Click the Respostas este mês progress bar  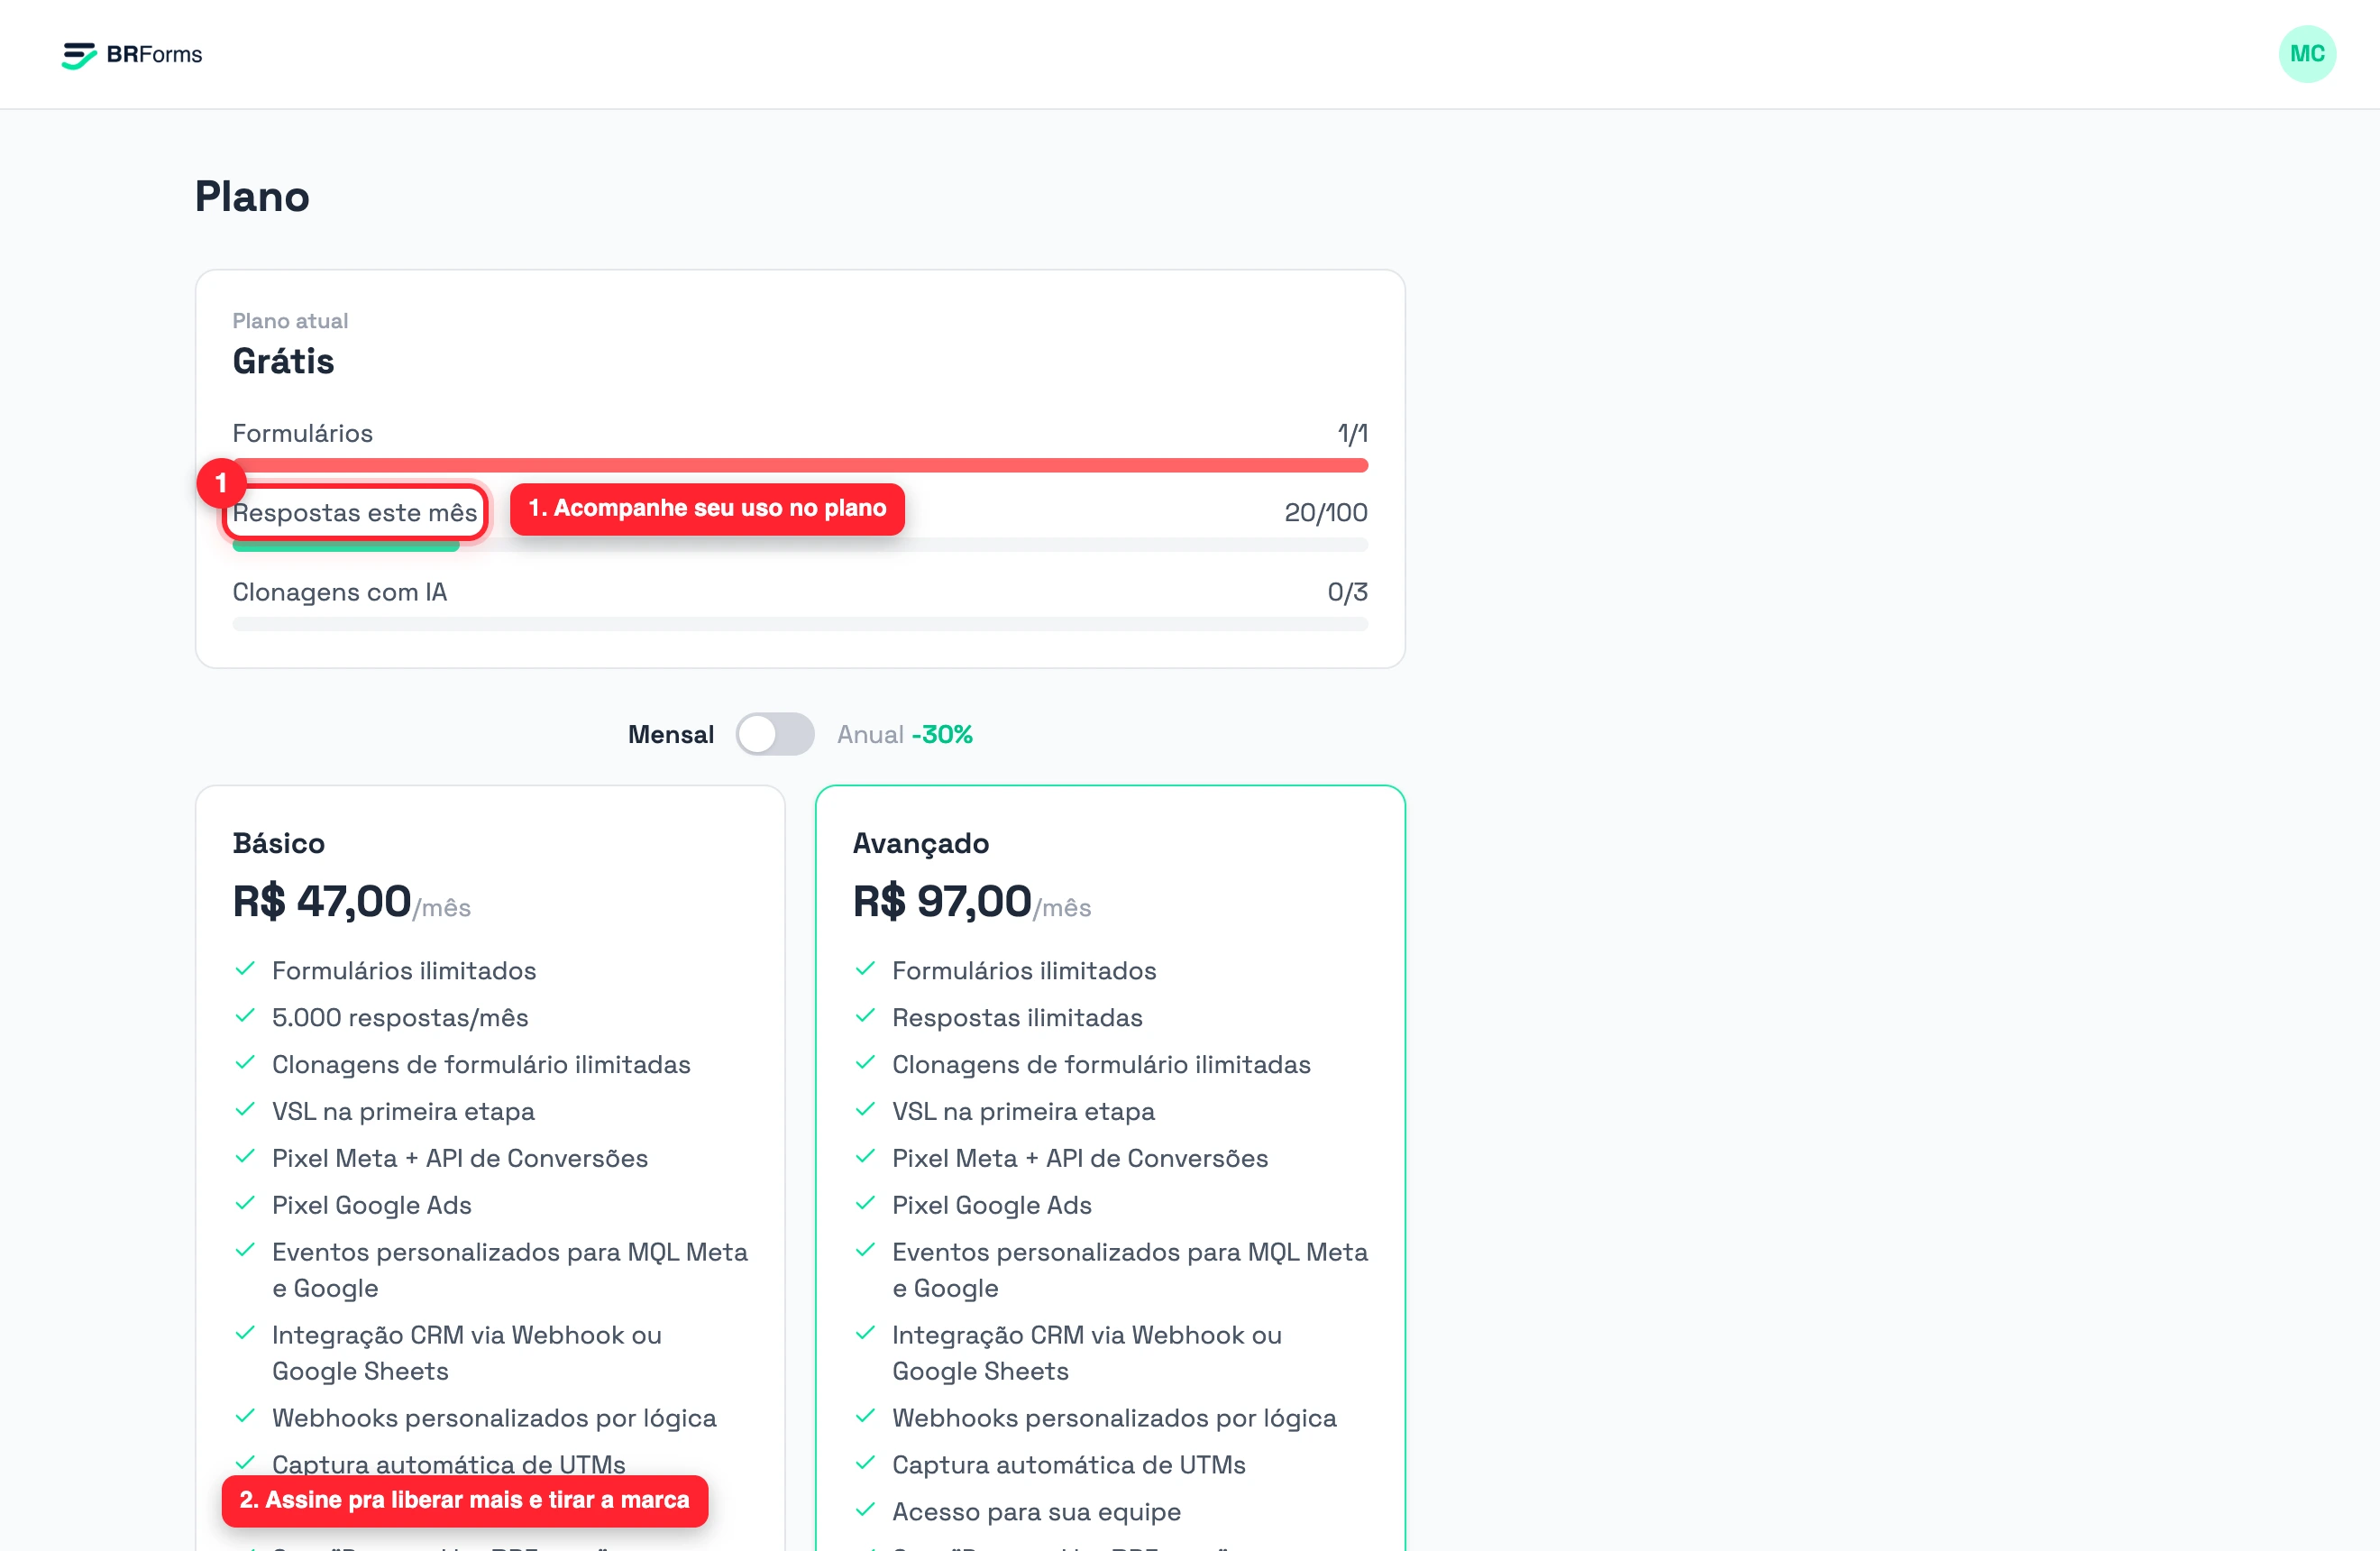point(800,545)
